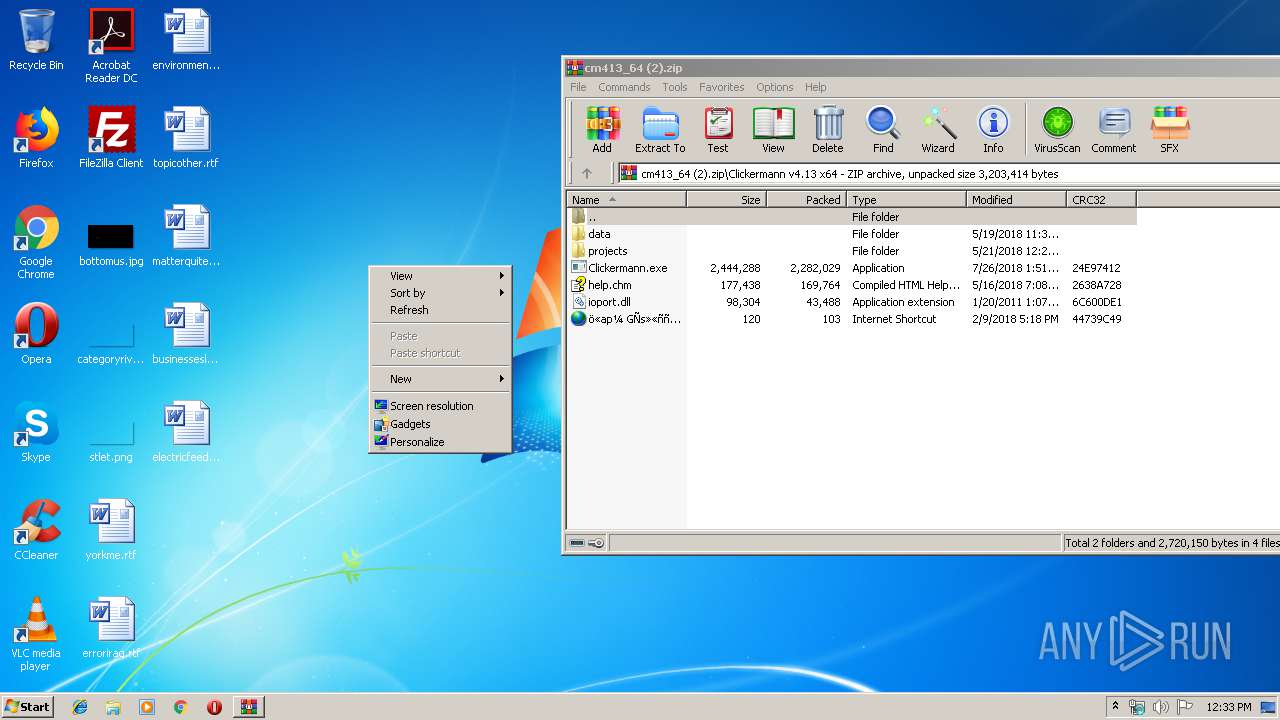
Task: Select the Skype desktop shortcut
Action: [x=36, y=432]
